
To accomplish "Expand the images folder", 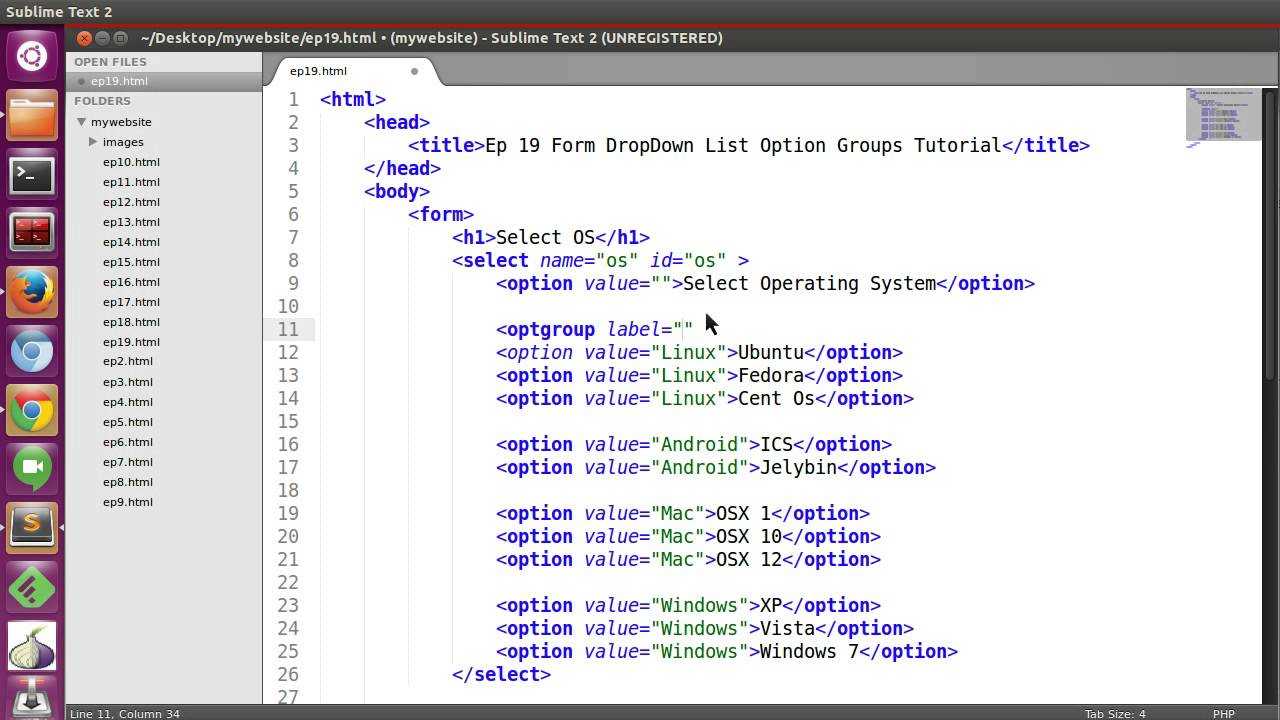I will tap(93, 142).
